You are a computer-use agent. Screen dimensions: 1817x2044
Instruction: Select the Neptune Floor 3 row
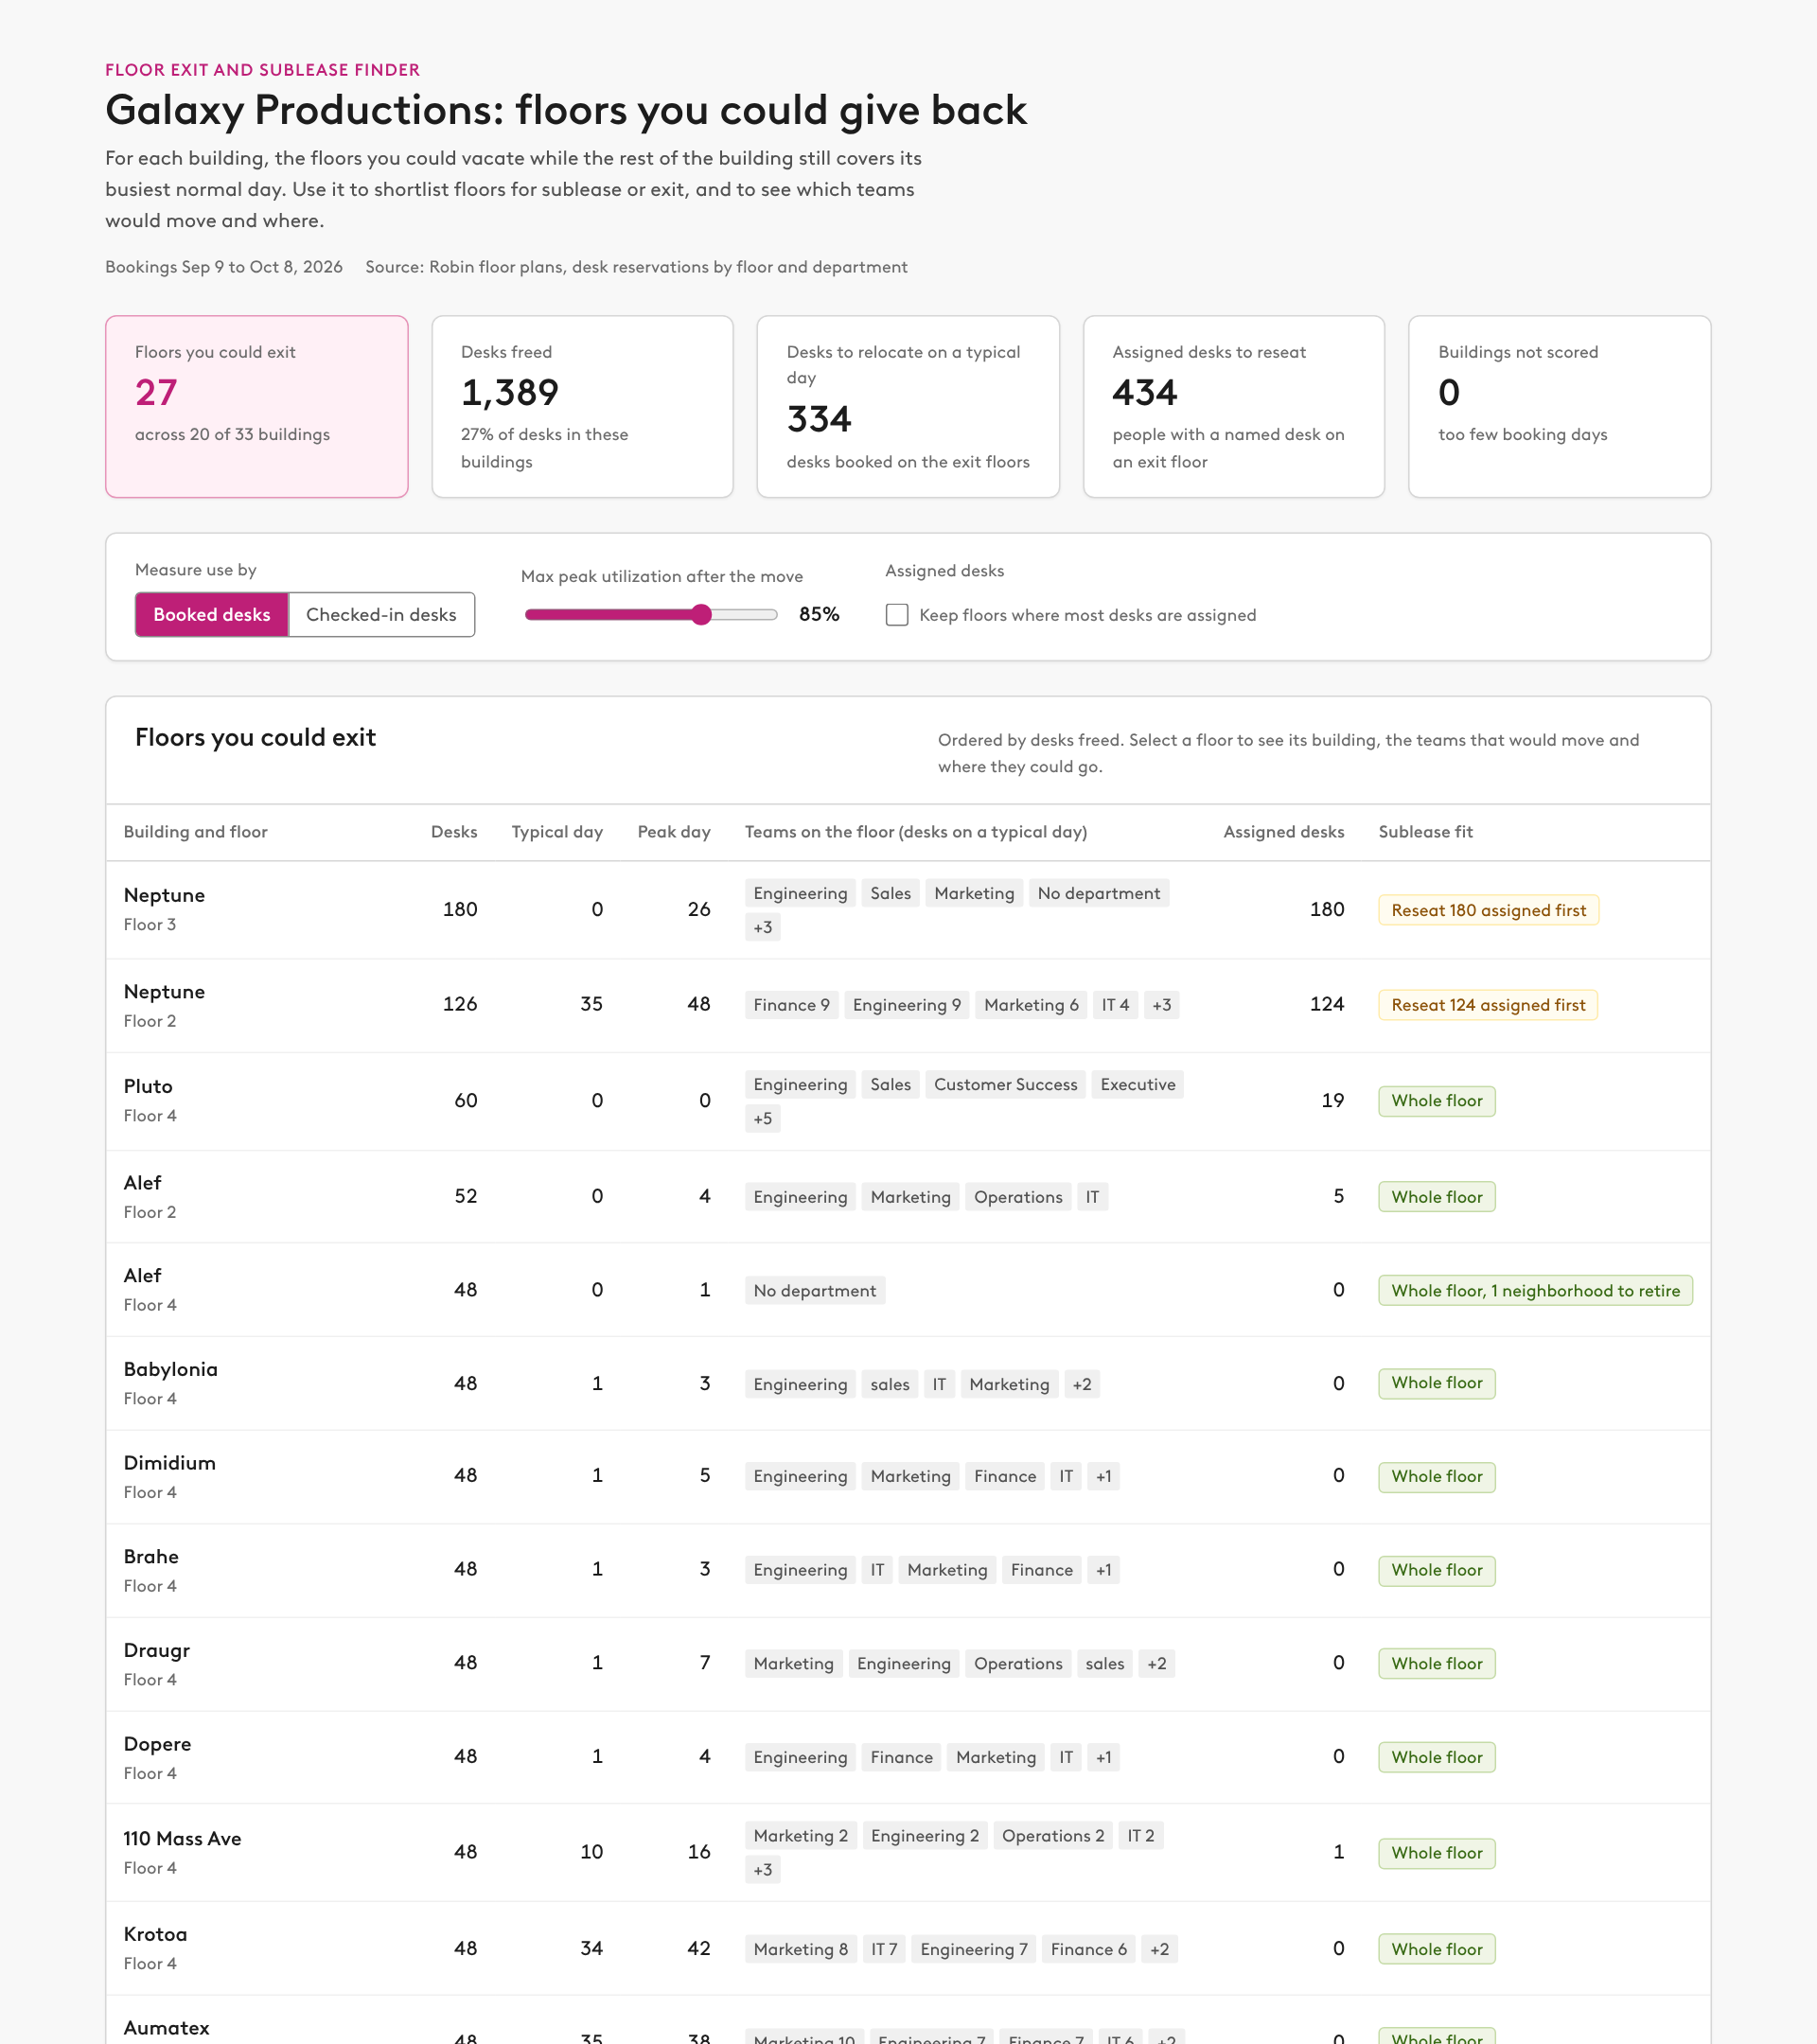(x=908, y=909)
